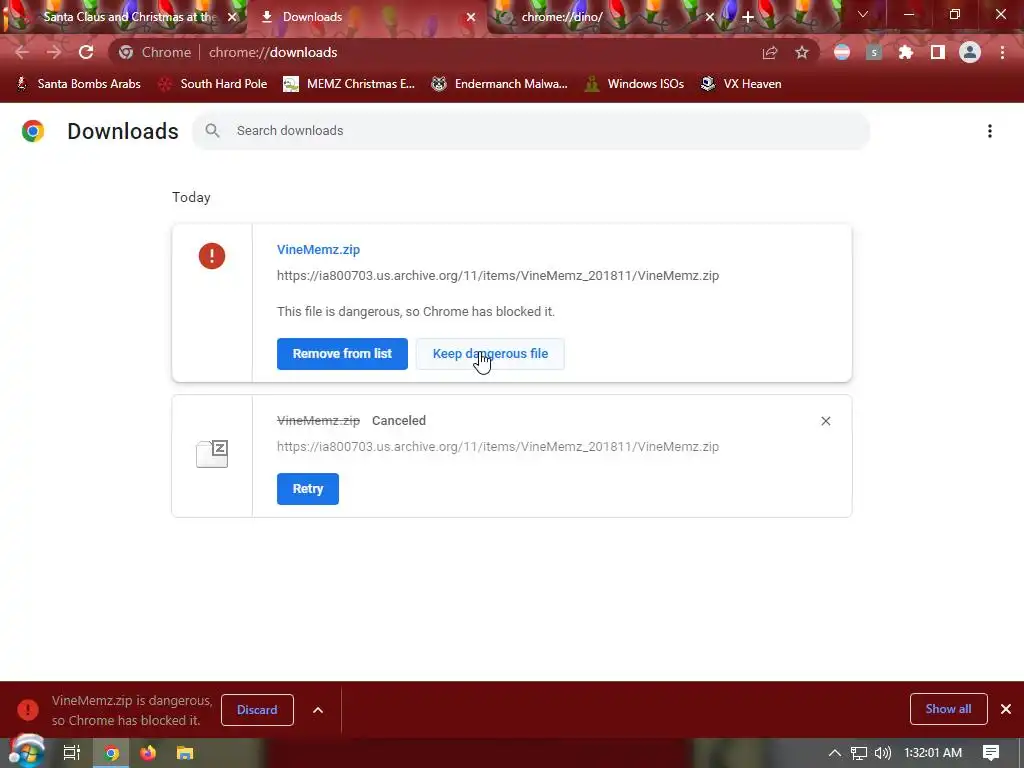Open the blue VineMemz.zip file name link
Viewport: 1024px width, 768px height.
click(318, 249)
